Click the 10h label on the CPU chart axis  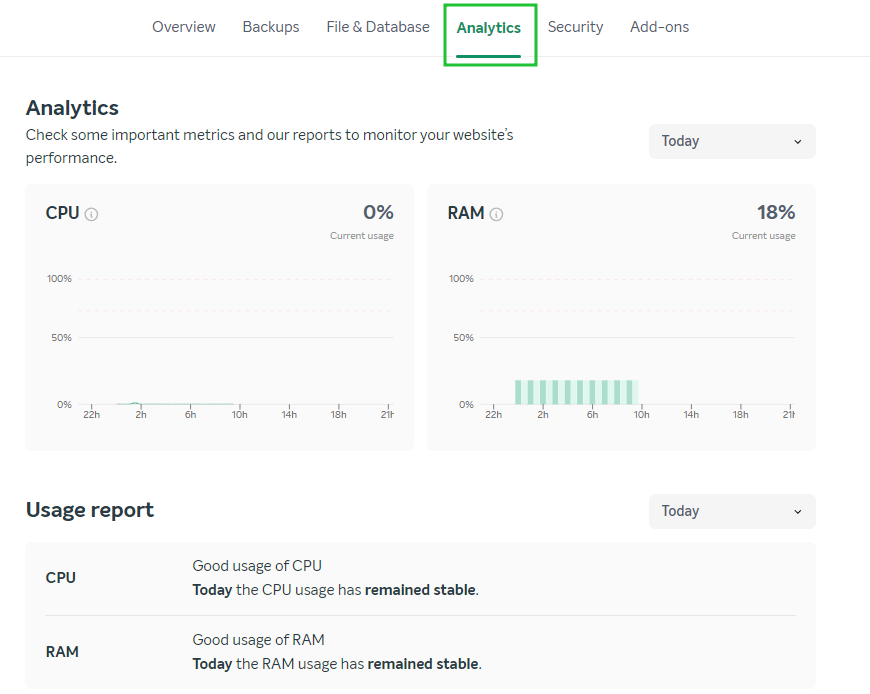pos(240,415)
